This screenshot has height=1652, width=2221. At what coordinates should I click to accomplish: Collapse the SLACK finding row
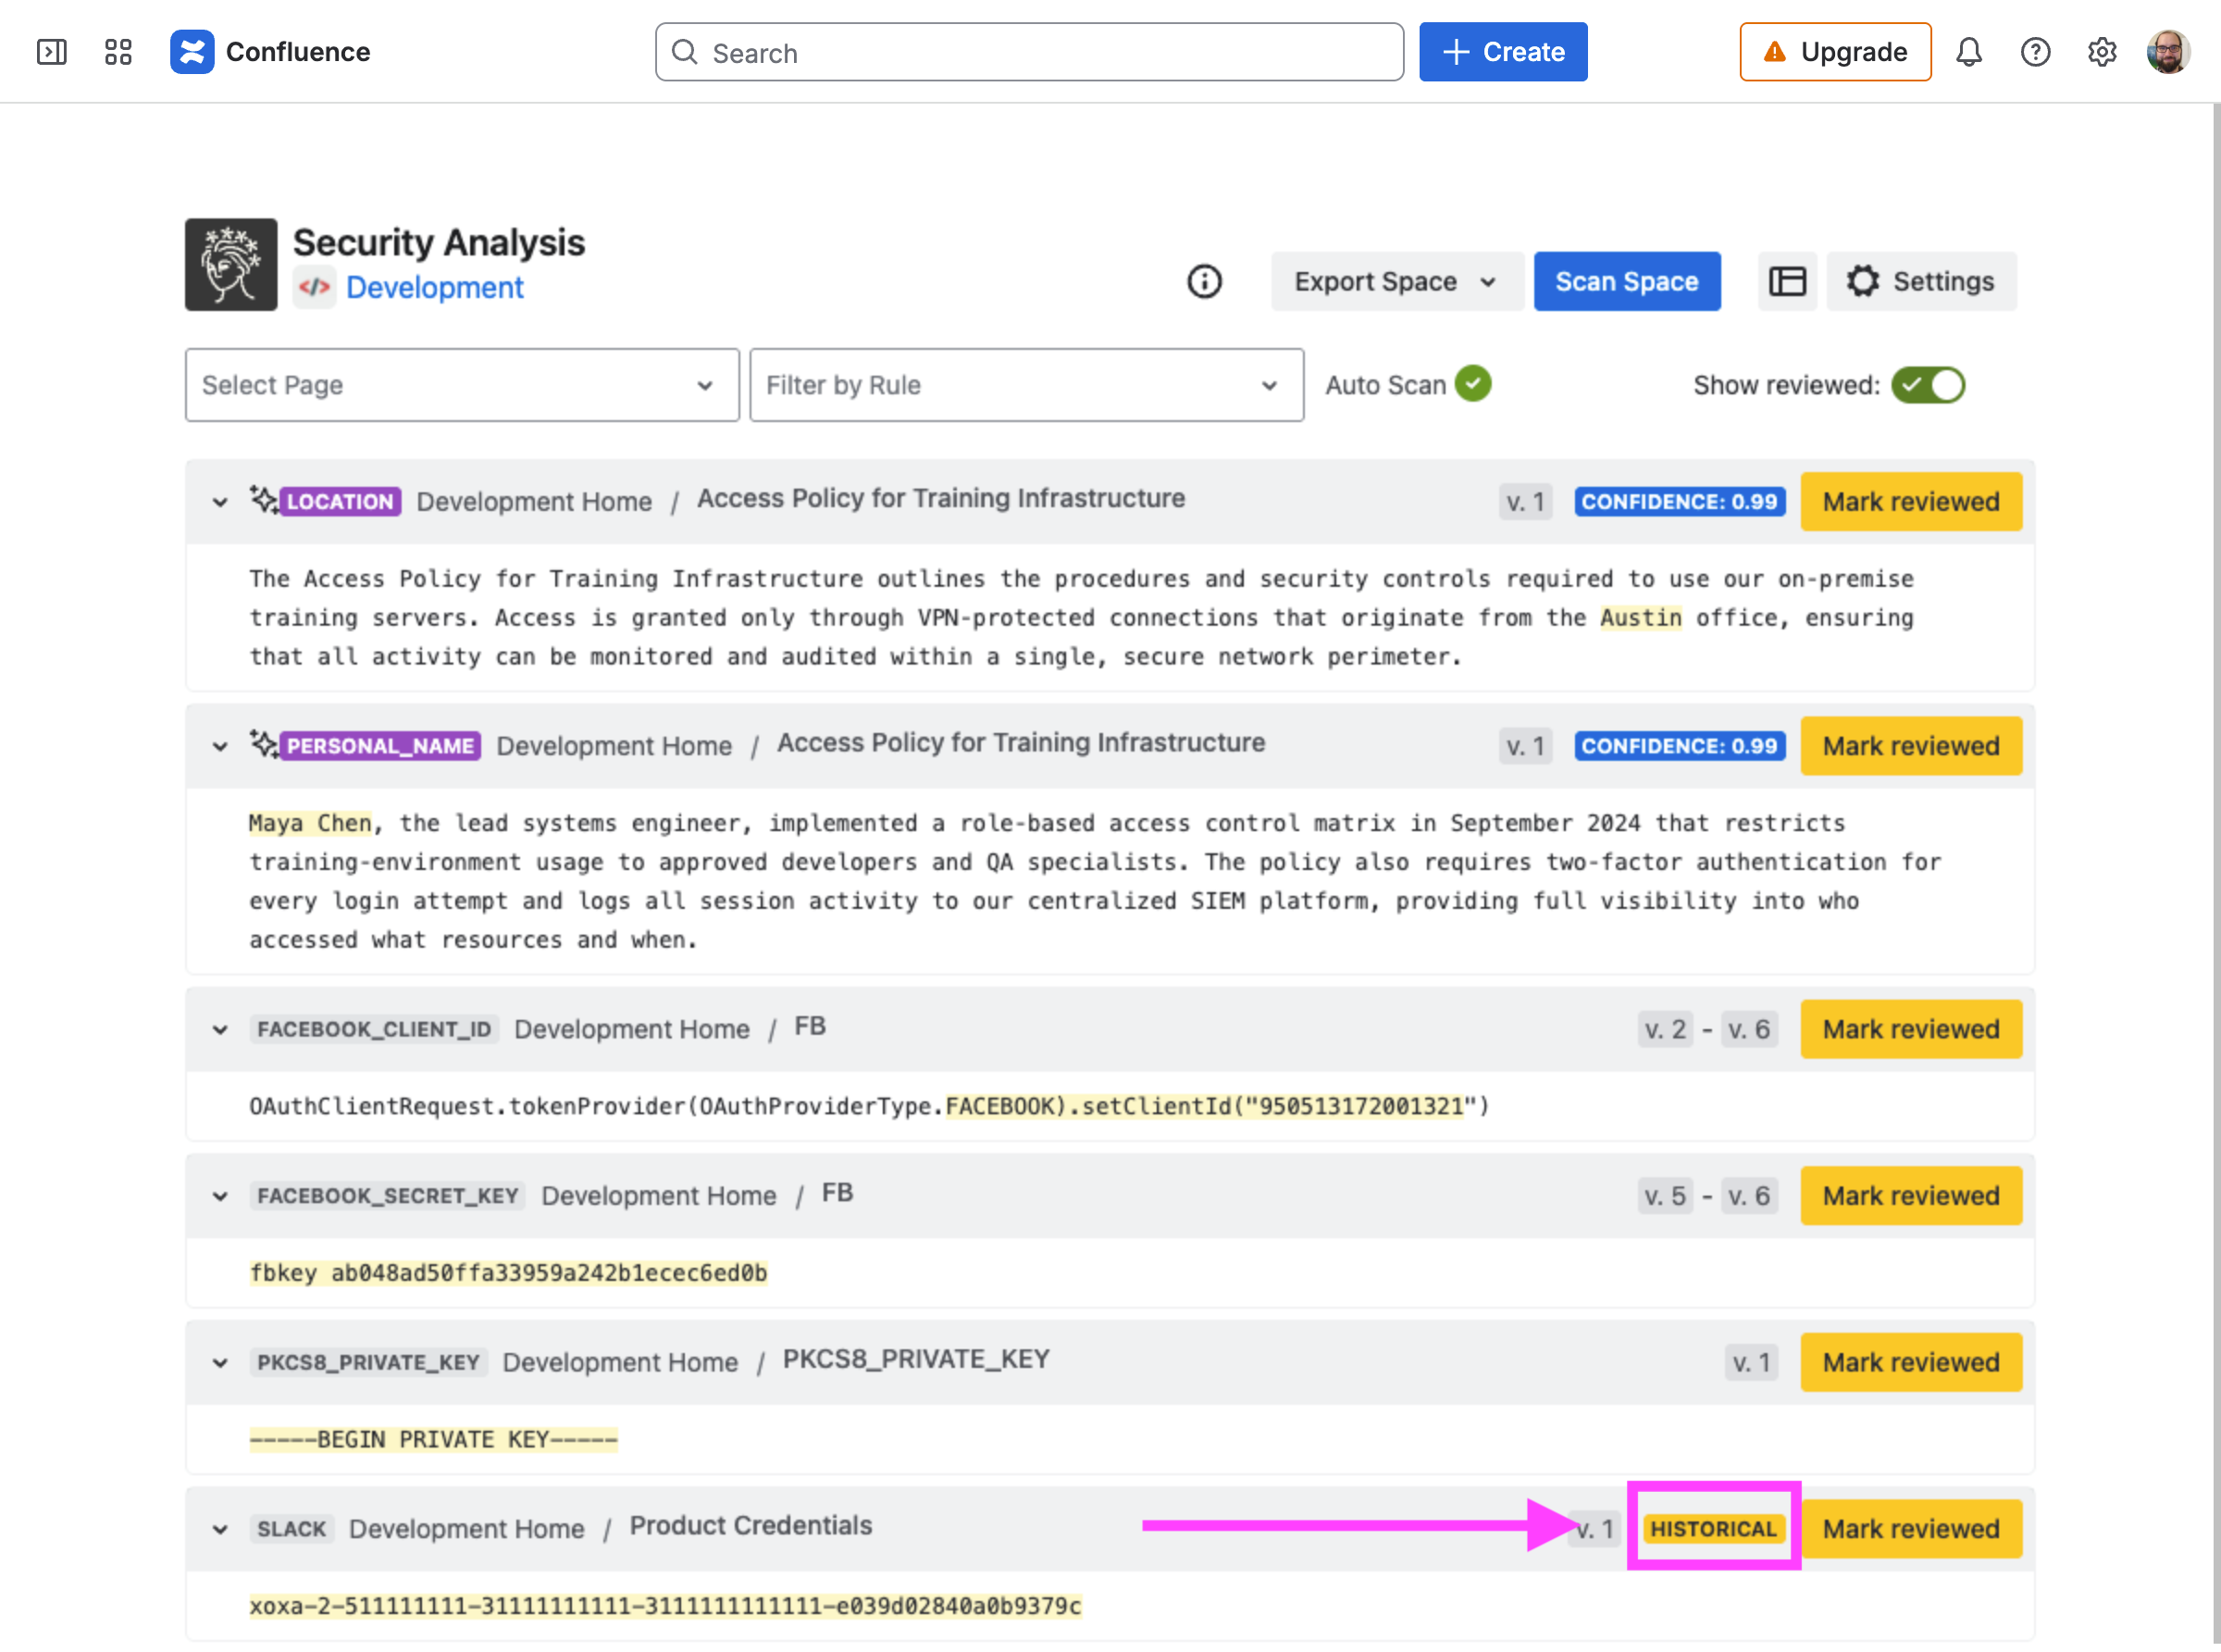click(220, 1529)
